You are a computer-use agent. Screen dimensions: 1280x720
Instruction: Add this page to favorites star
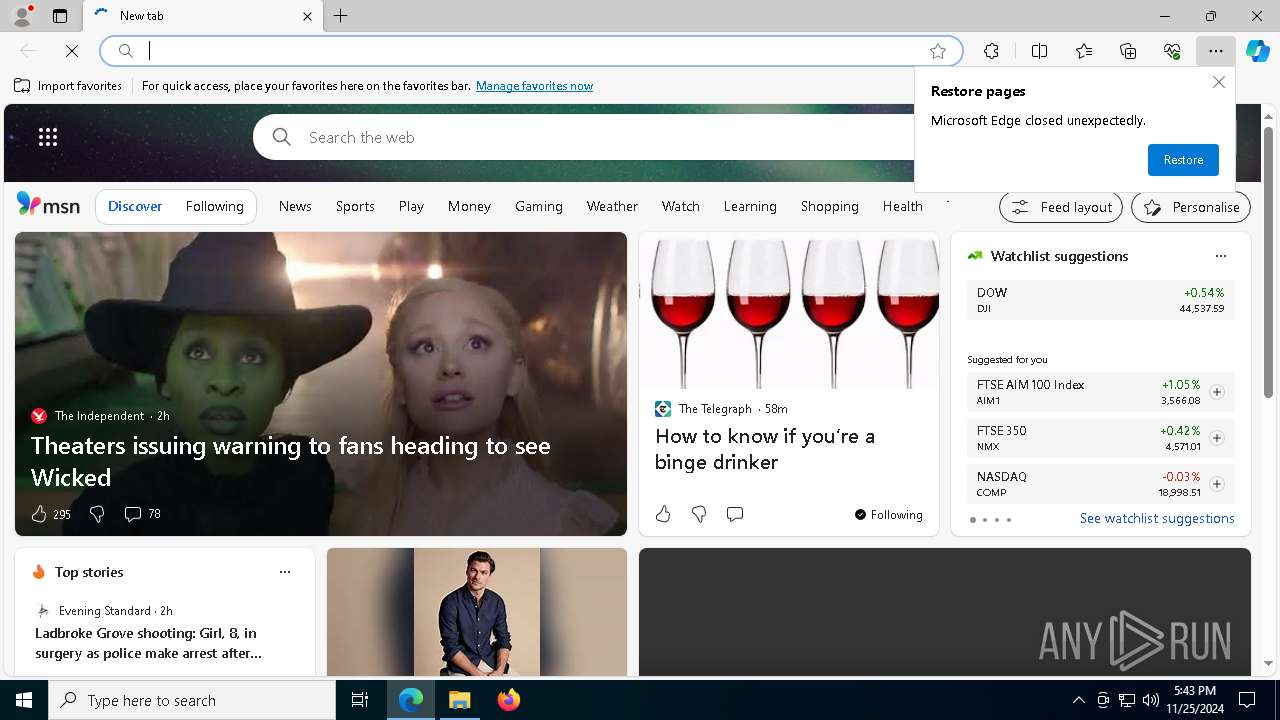click(x=937, y=51)
